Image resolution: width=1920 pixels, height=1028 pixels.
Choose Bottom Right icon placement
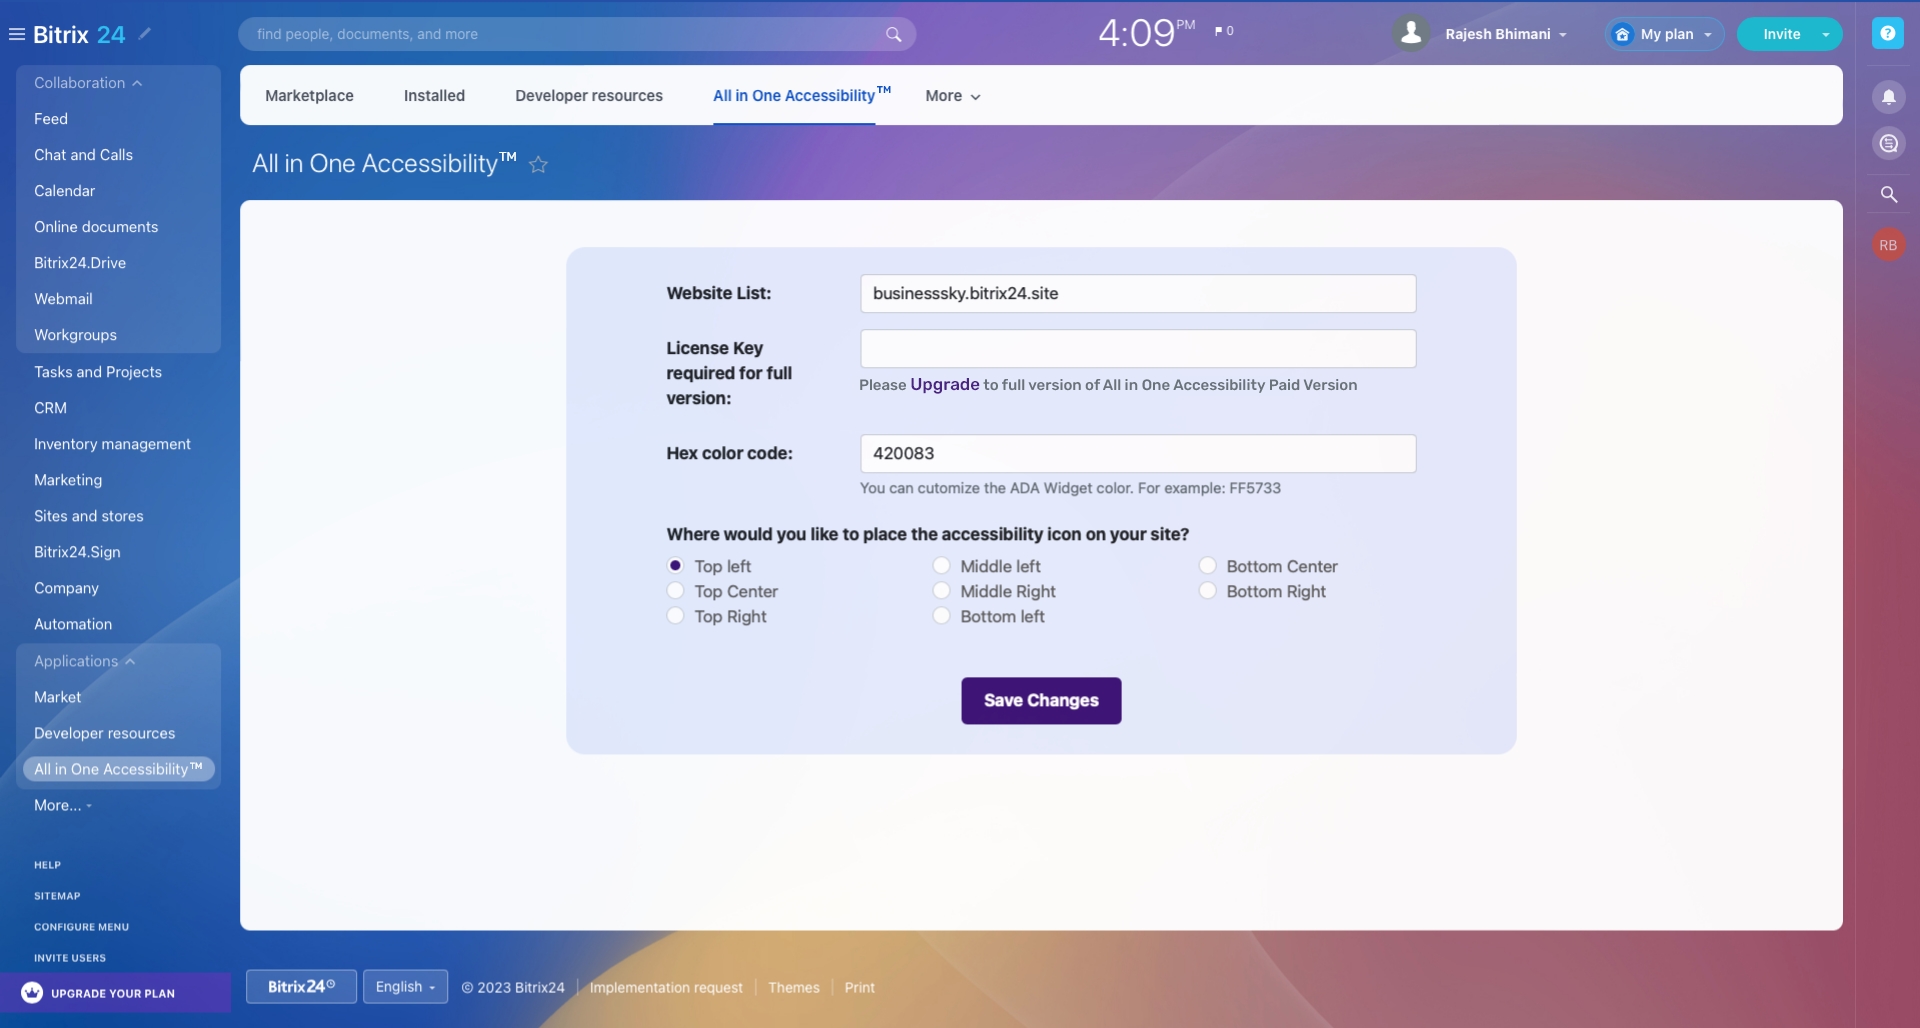point(1208,591)
